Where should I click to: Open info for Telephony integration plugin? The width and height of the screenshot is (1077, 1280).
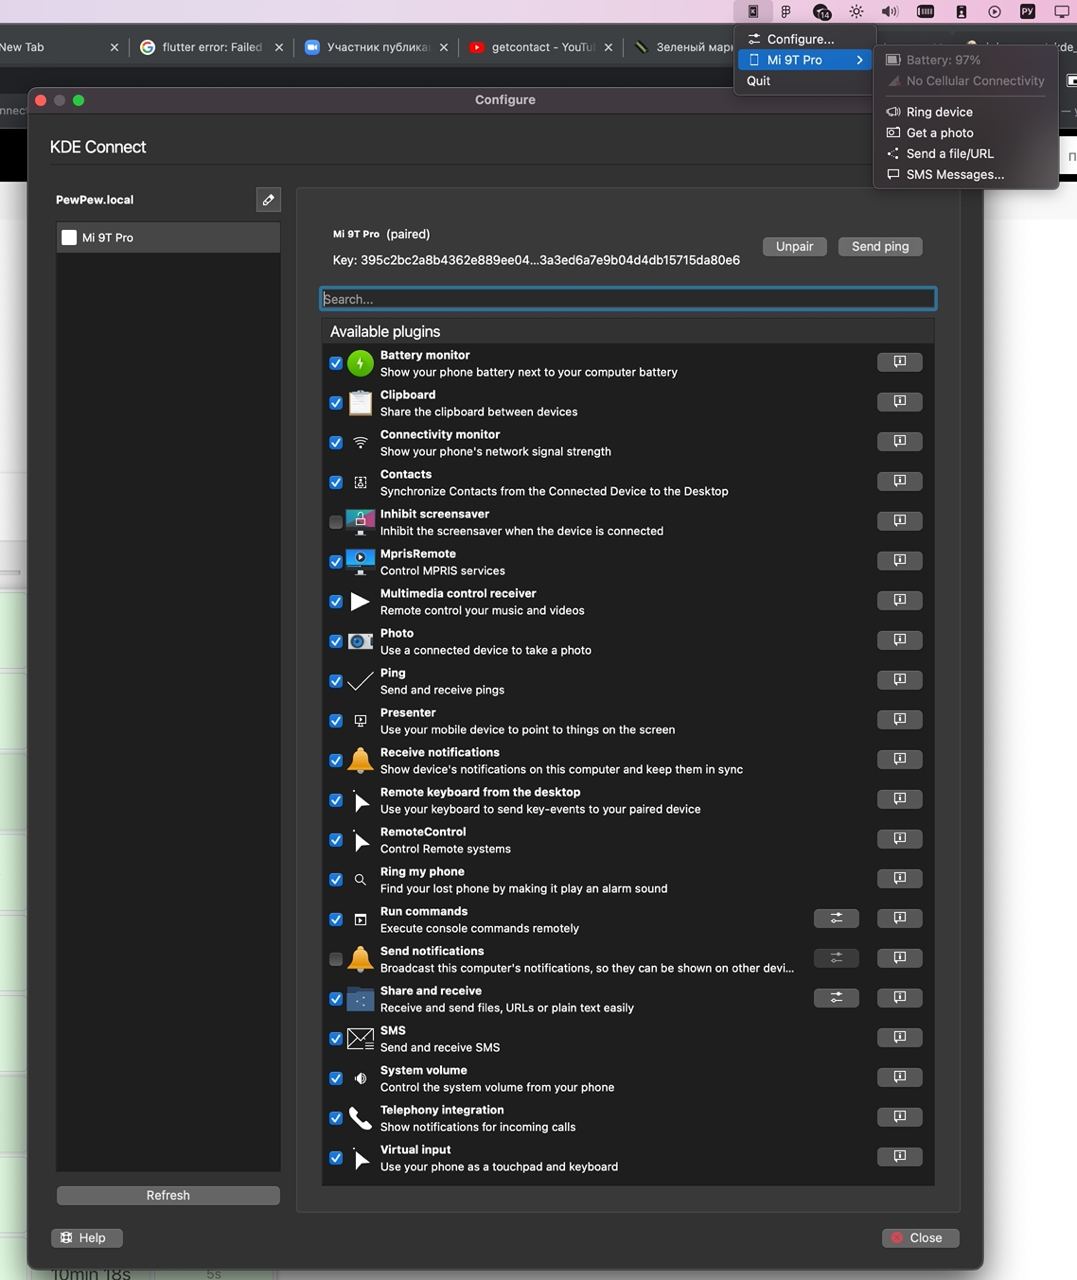pos(899,1116)
